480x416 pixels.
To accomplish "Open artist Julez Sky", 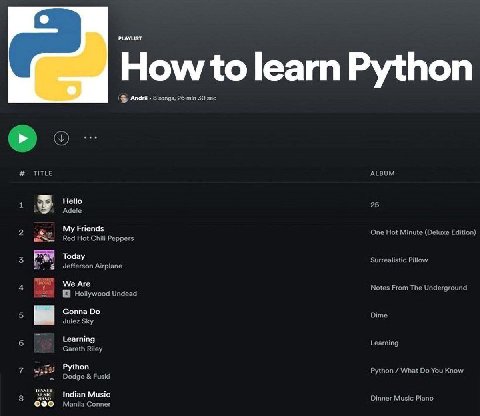I will (x=78, y=321).
